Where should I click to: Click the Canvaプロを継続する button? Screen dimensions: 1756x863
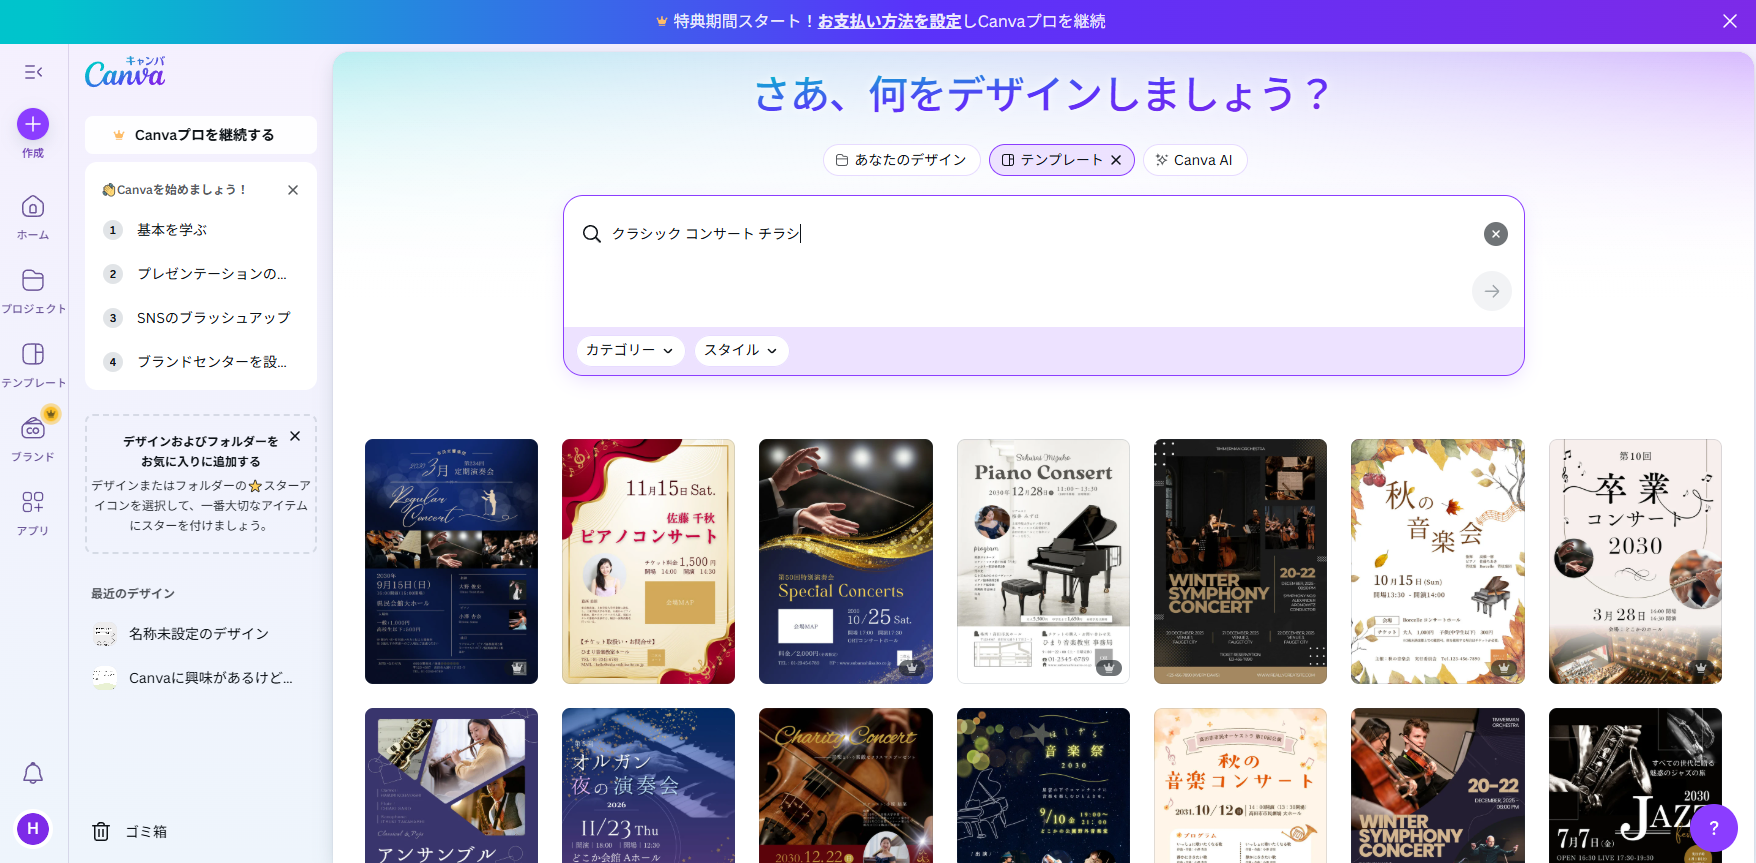tap(201, 135)
